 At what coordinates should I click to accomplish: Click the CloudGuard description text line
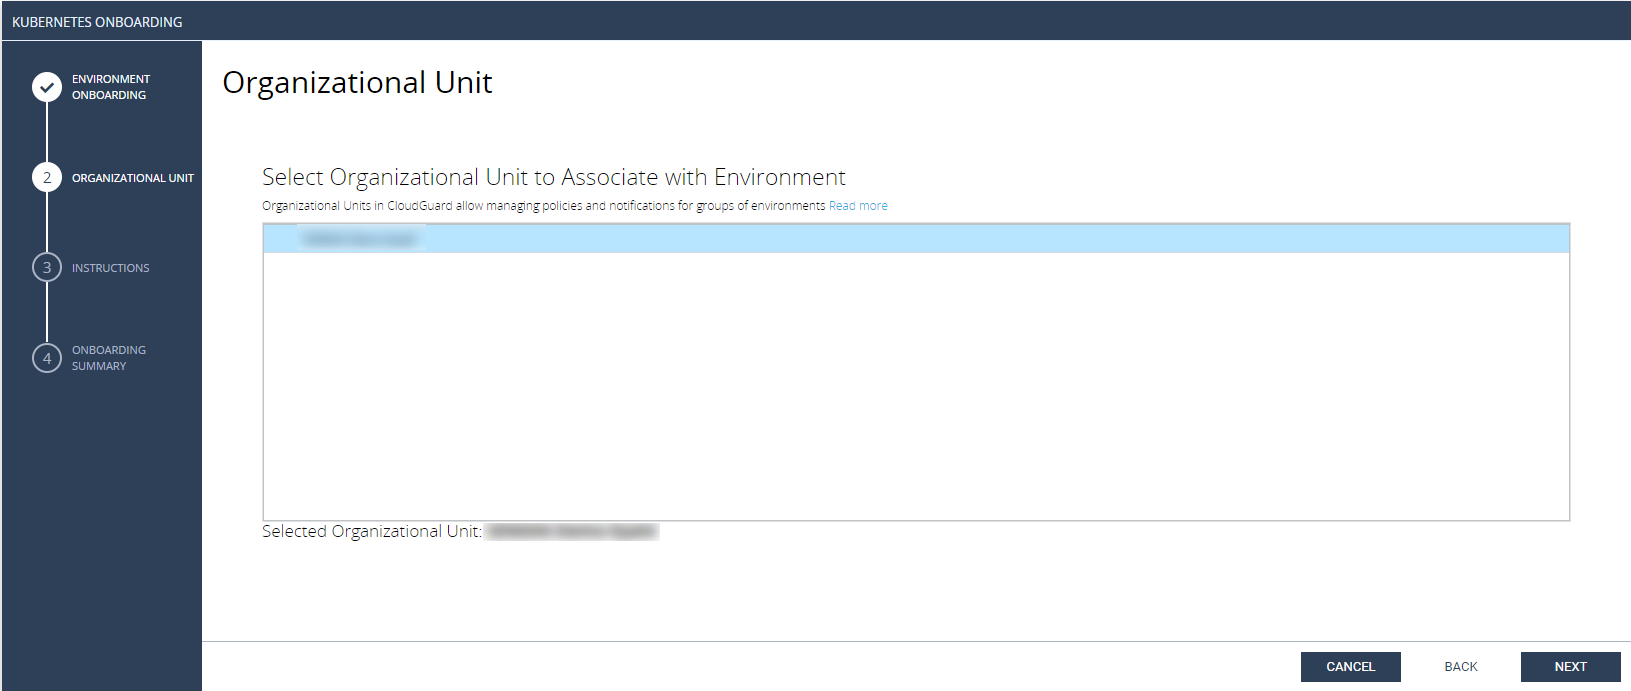click(x=543, y=206)
